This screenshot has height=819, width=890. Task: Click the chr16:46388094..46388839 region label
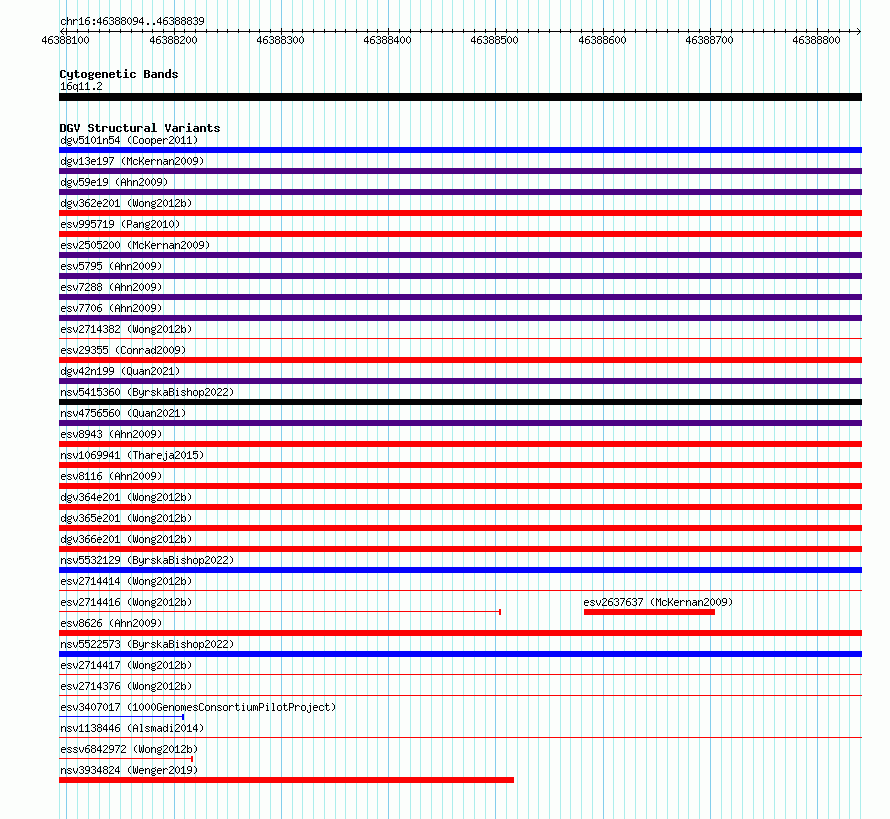[x=132, y=22]
